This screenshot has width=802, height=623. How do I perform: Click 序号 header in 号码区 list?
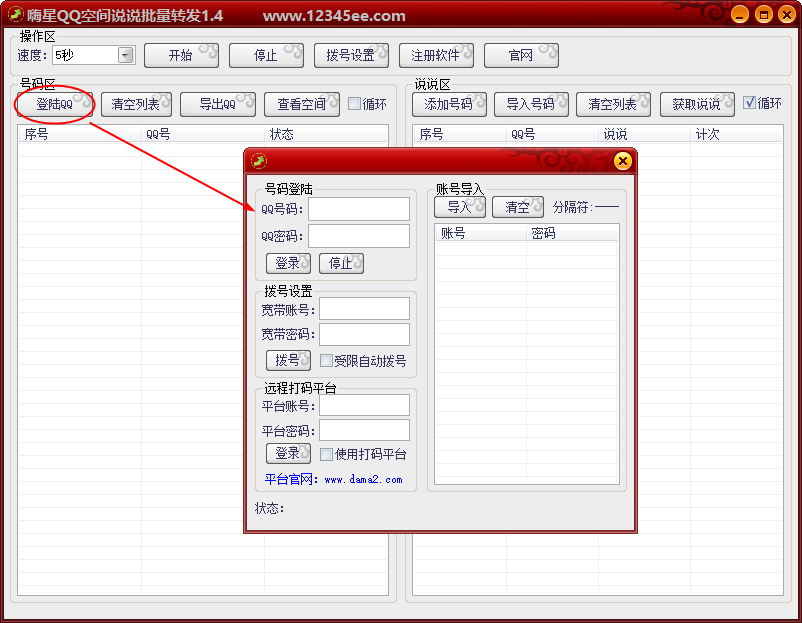click(x=80, y=134)
